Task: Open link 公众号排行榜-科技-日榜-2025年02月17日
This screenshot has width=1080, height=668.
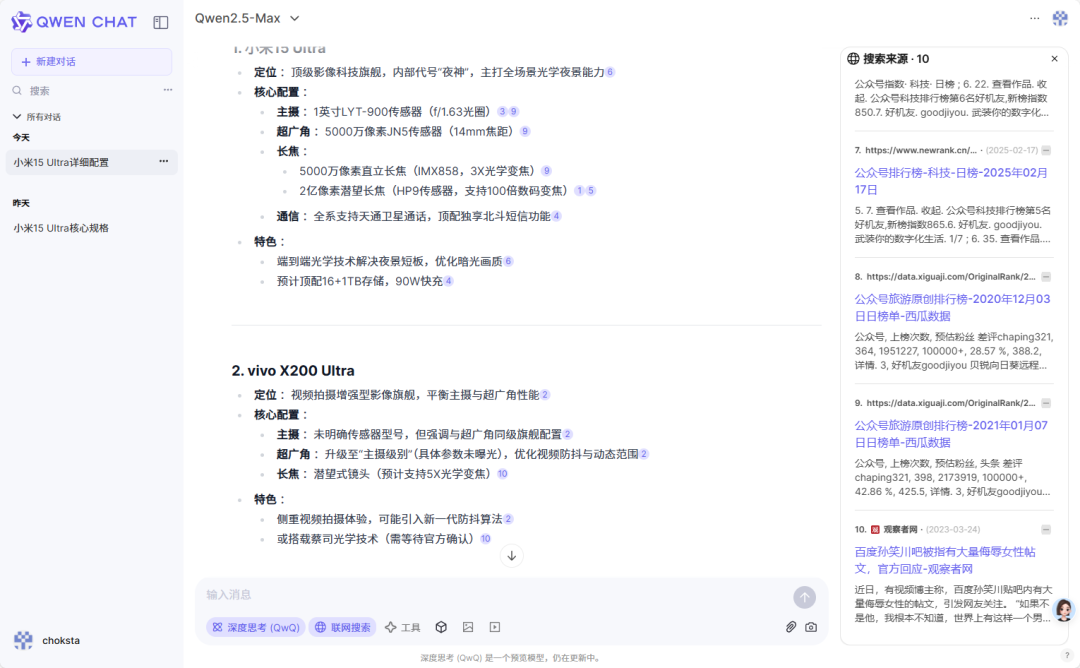Action: click(x=951, y=181)
